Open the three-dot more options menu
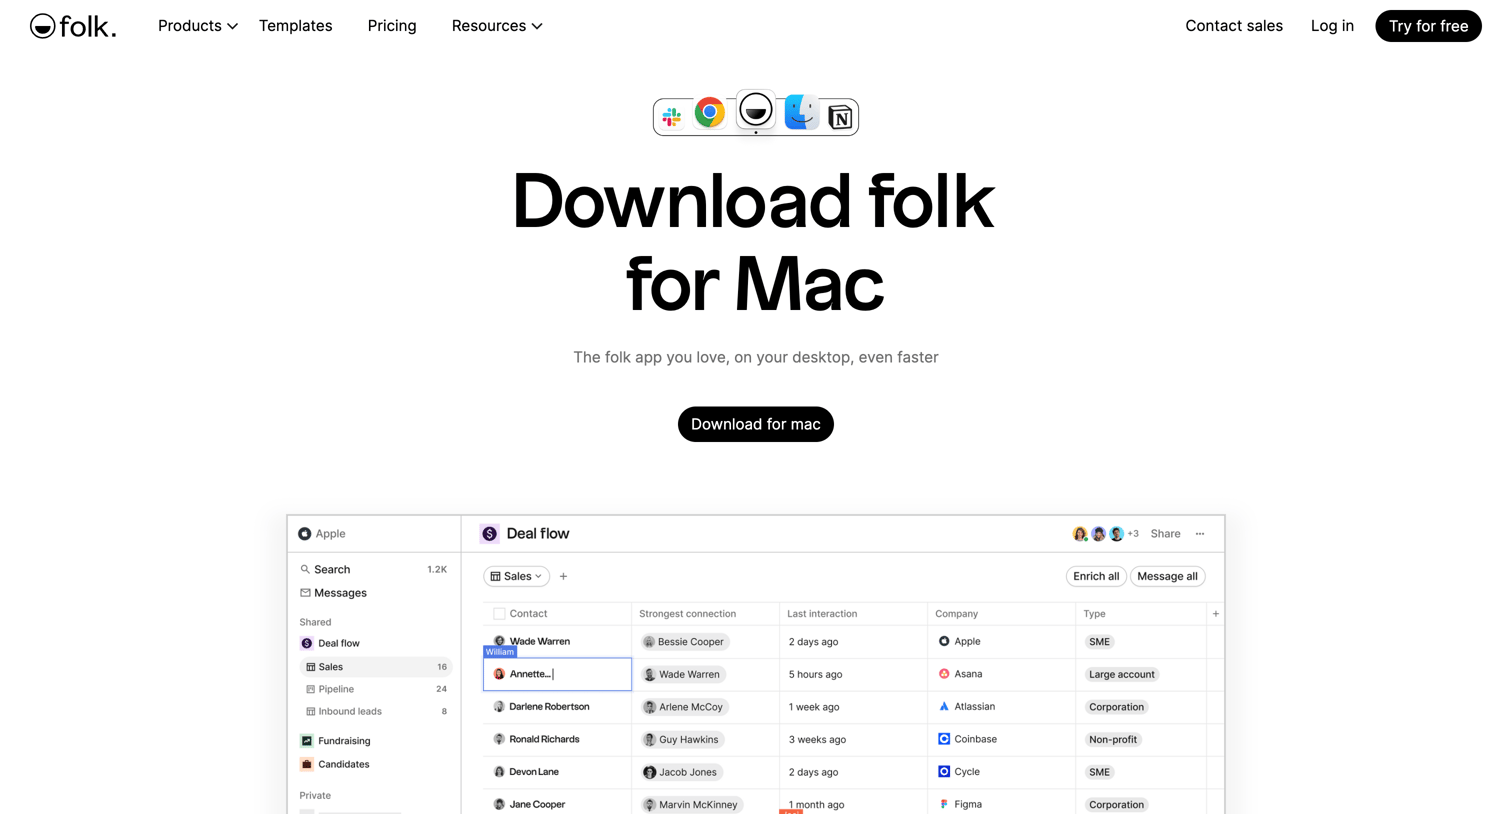Image resolution: width=1512 pixels, height=814 pixels. 1200,534
